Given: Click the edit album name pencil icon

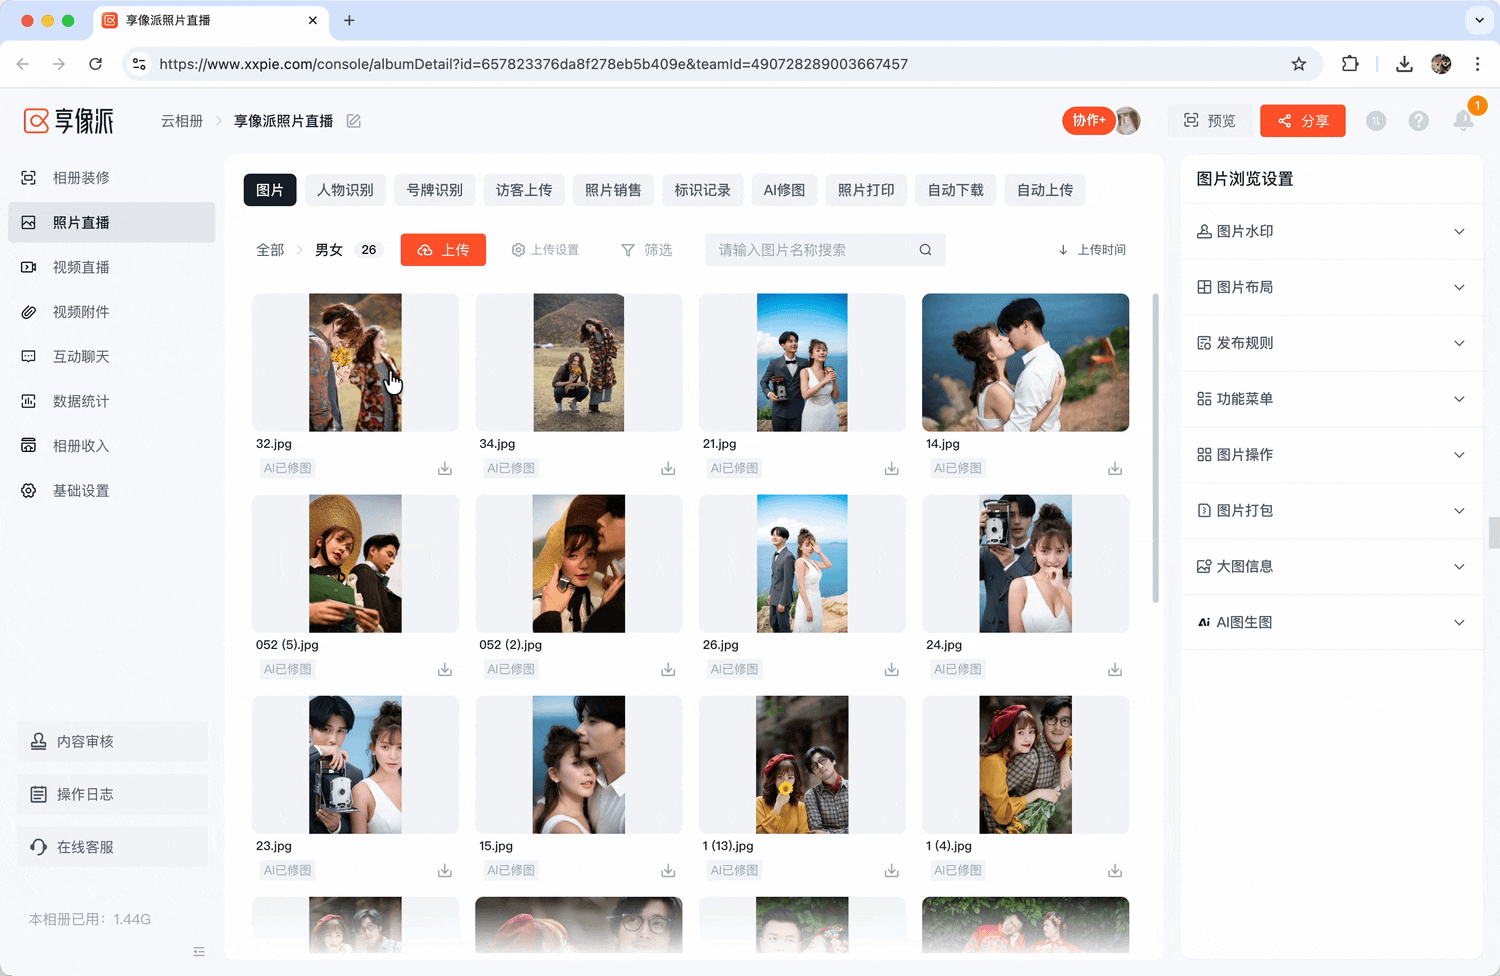Looking at the screenshot, I should tap(353, 121).
